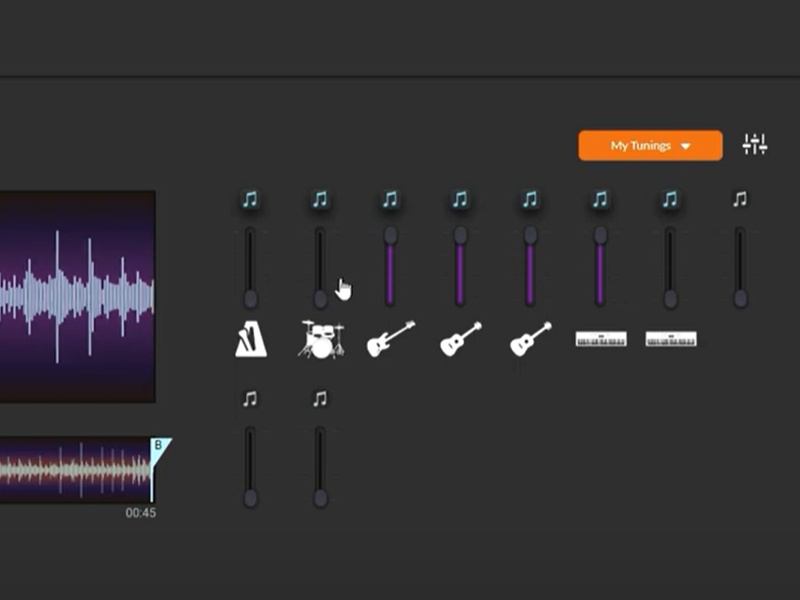Open the mixer settings sliders icon
This screenshot has width=800, height=600.
[x=755, y=144]
